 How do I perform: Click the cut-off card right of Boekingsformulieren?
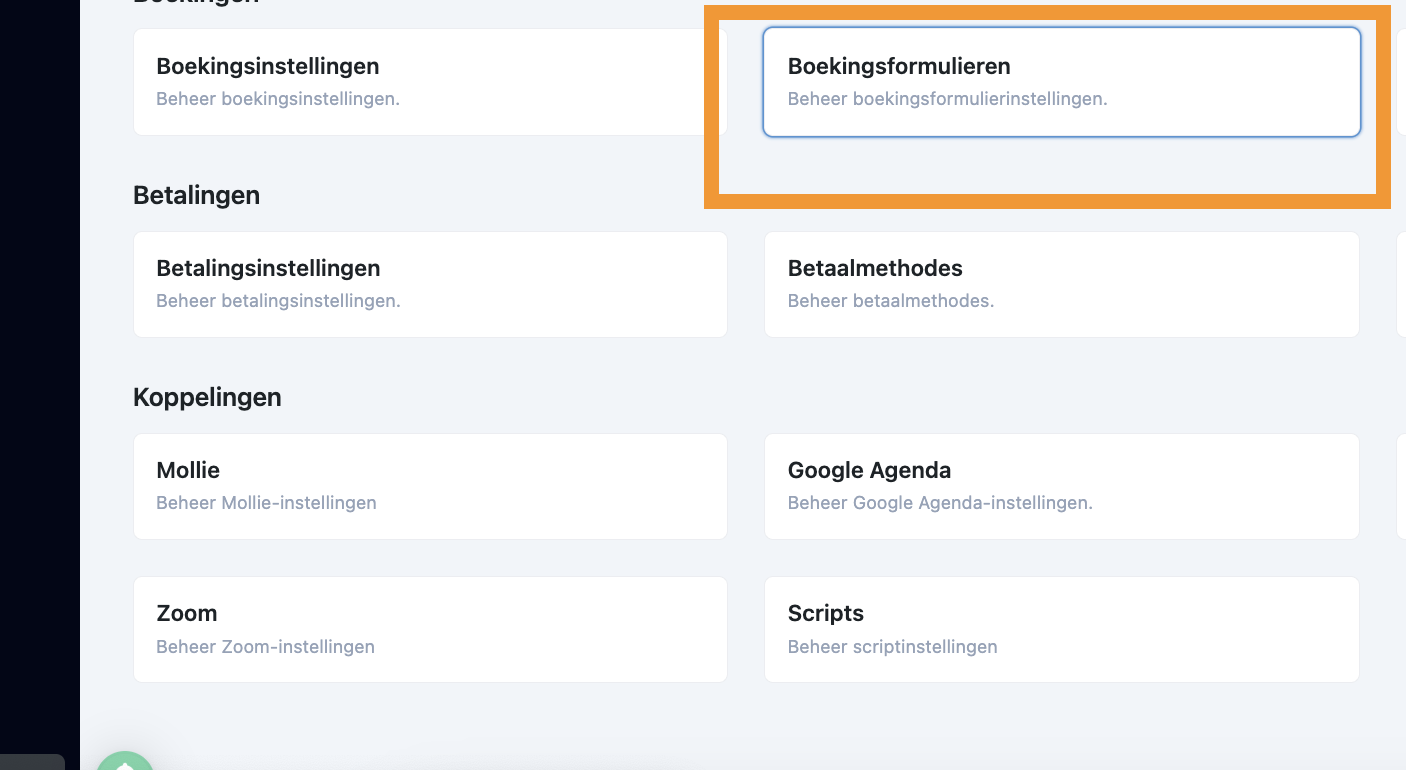click(1400, 82)
